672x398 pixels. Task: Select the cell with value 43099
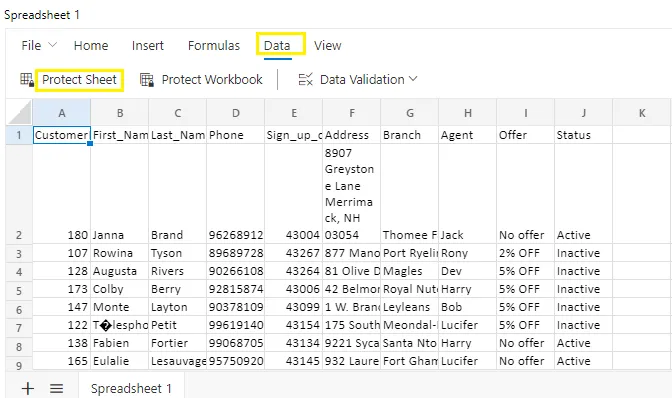click(294, 307)
